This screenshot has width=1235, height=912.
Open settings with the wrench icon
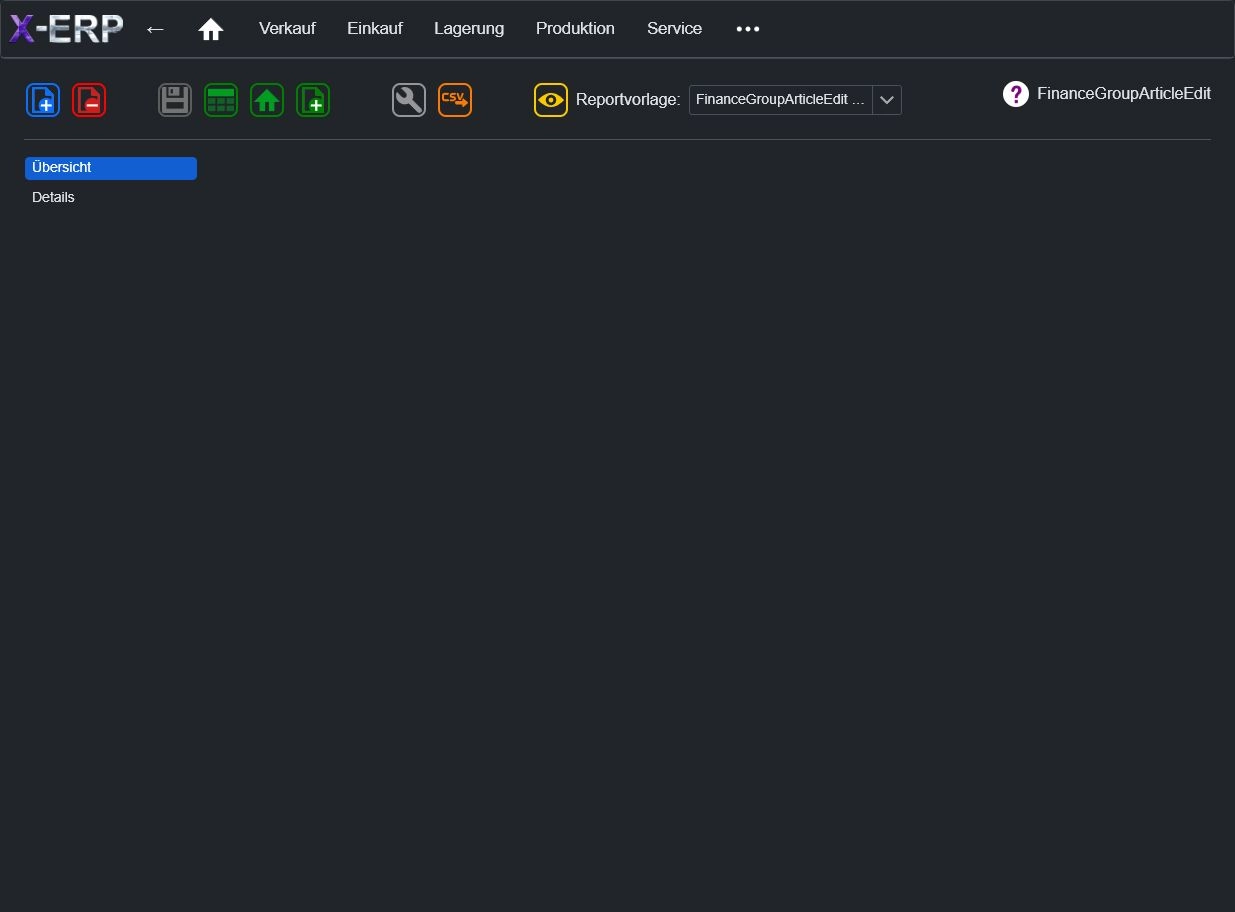[x=409, y=100]
